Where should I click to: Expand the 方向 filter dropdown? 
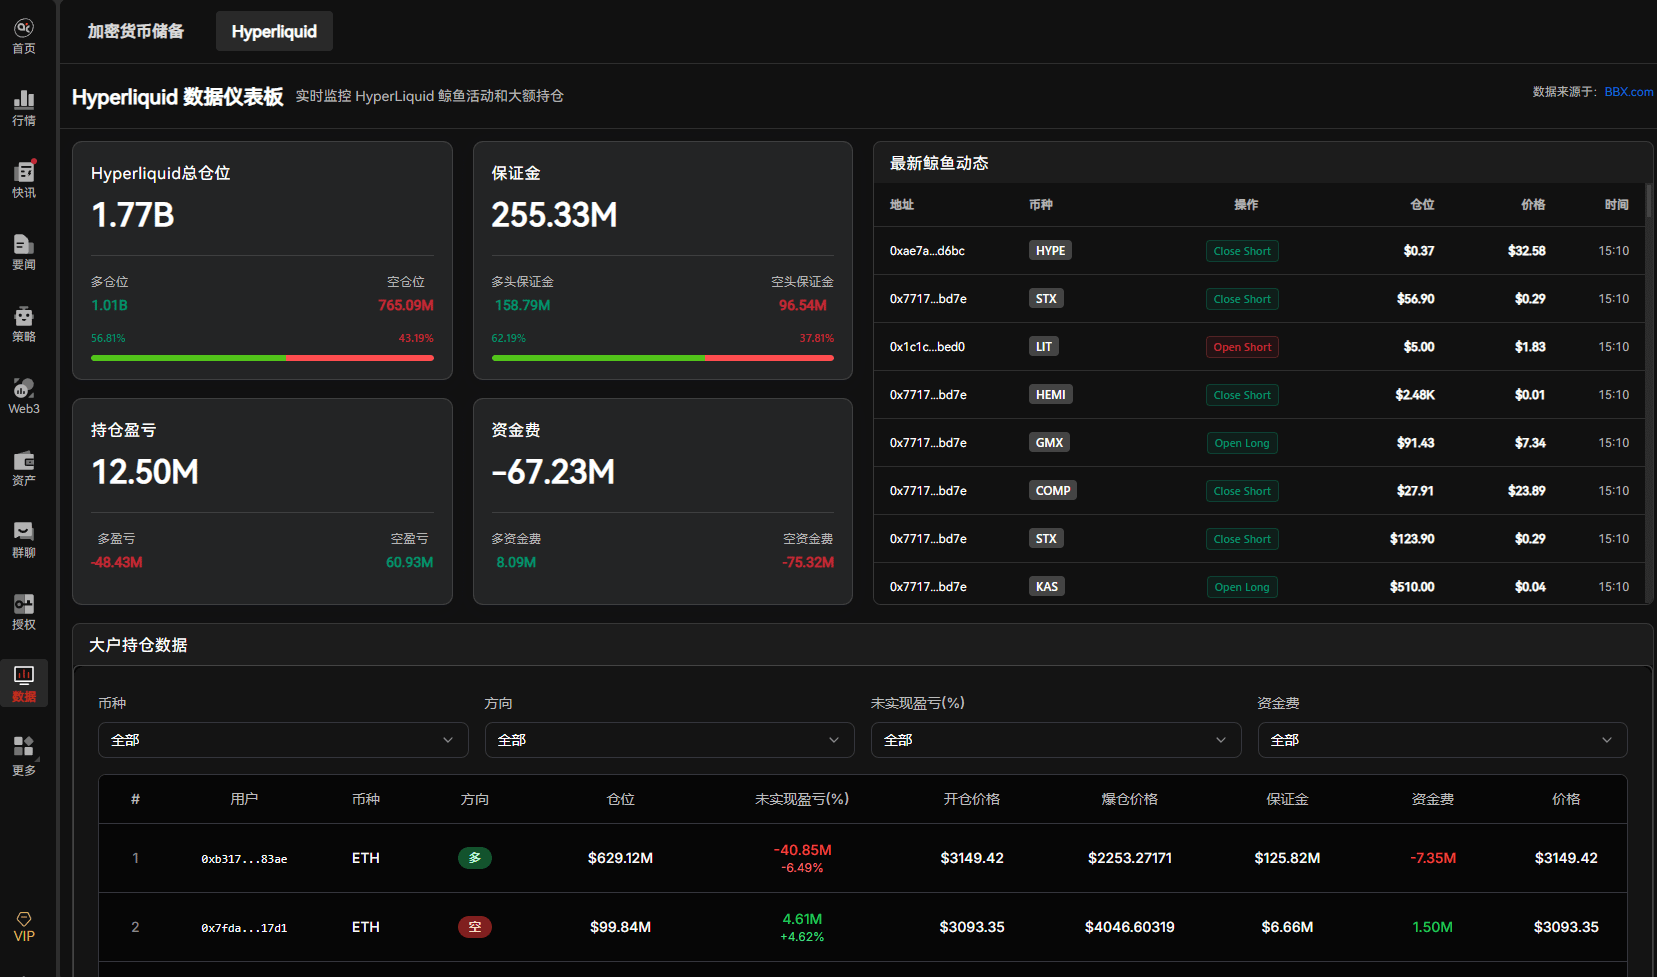pyautogui.click(x=669, y=740)
